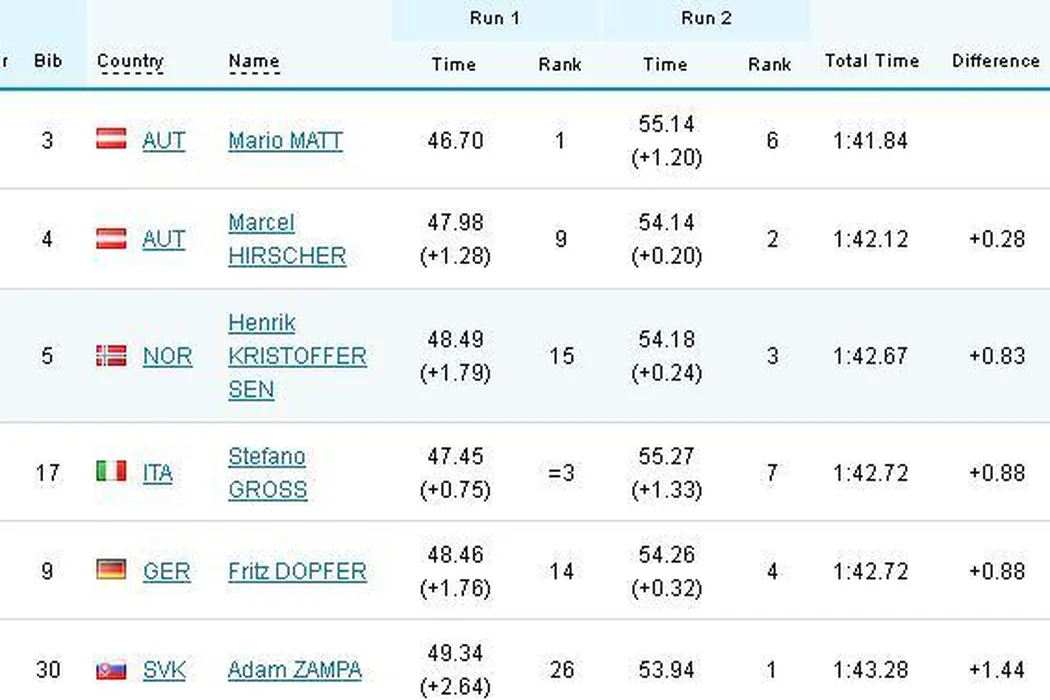The image size is (1050, 700).
Task: Click the Bib column header
Action: pos(47,61)
